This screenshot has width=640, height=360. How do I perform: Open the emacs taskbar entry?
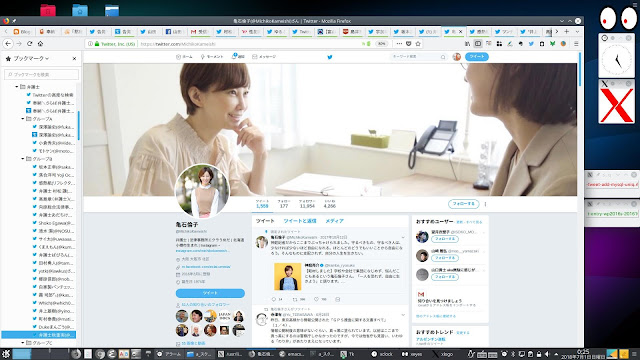(291, 354)
